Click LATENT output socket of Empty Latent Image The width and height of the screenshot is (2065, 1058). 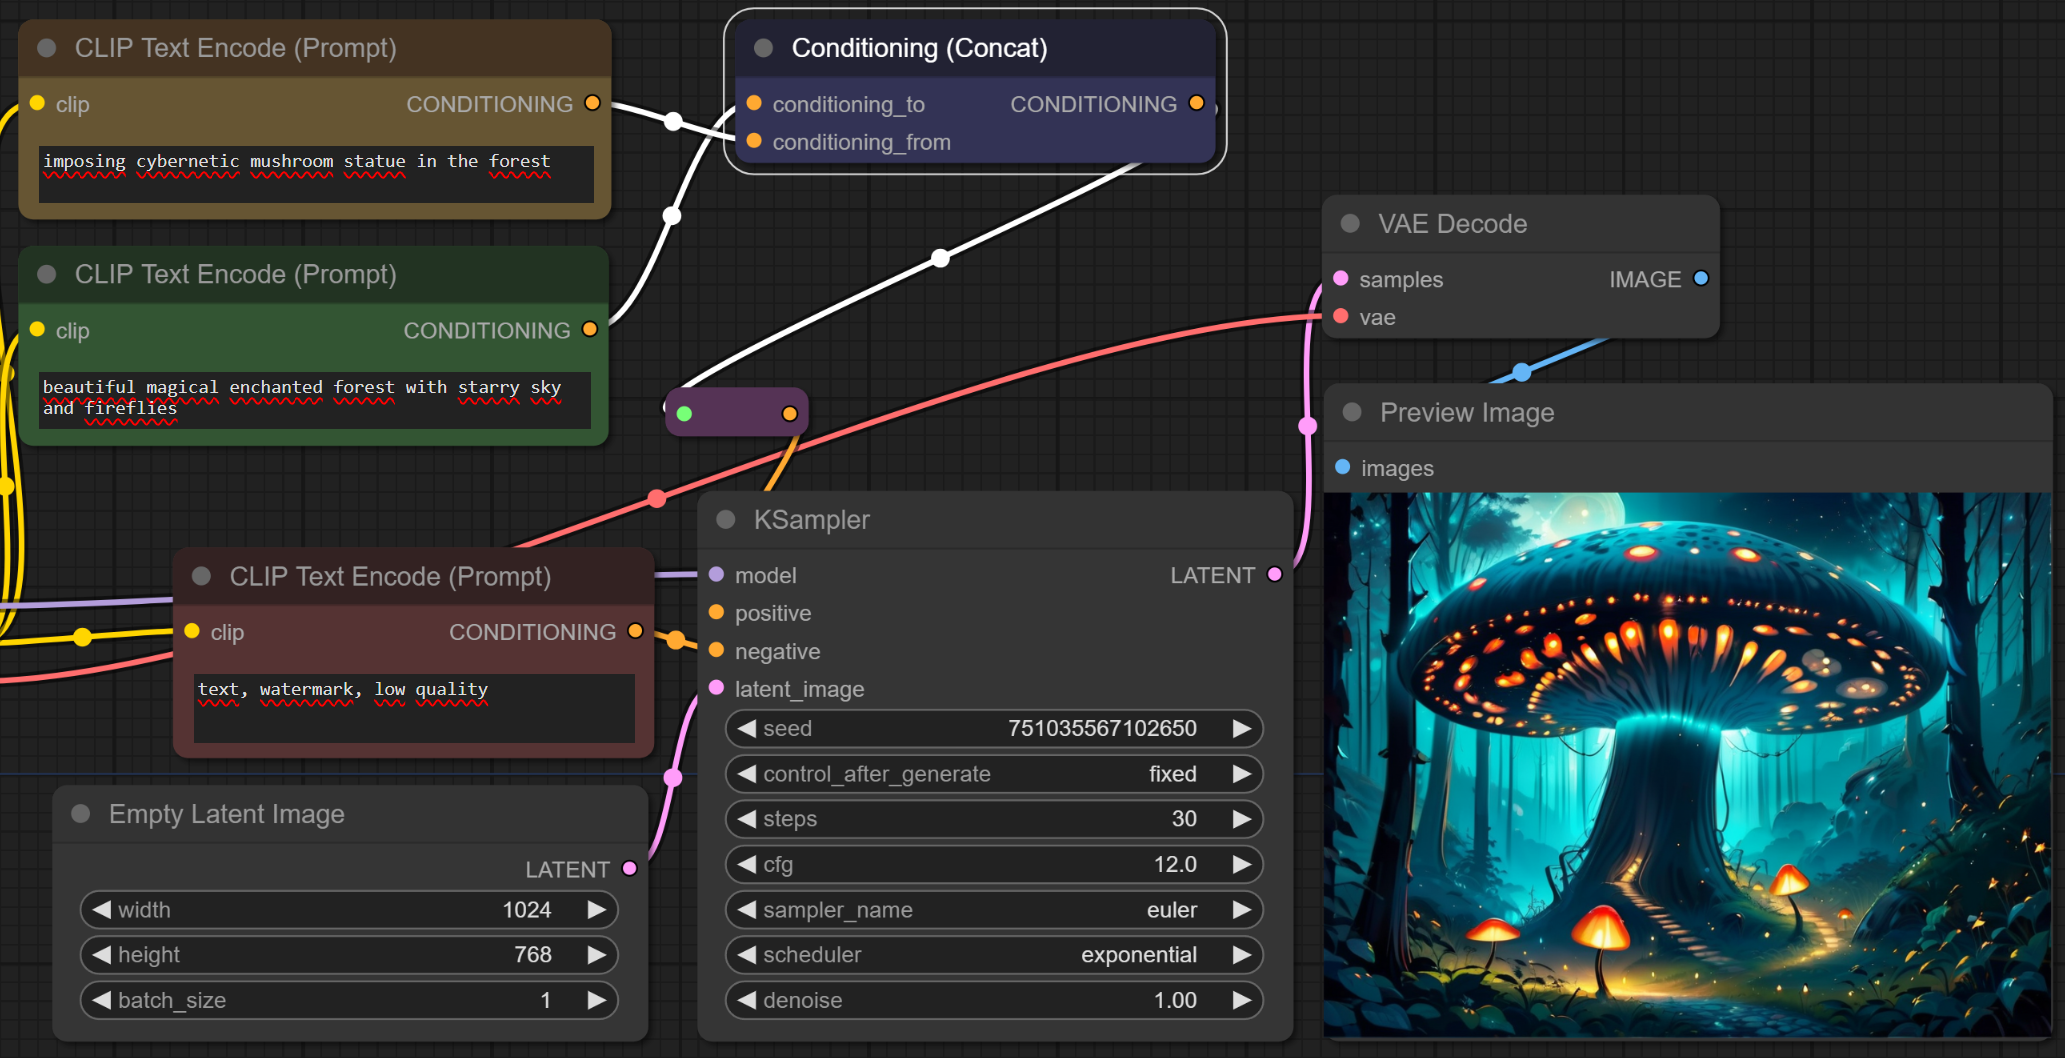(629, 869)
